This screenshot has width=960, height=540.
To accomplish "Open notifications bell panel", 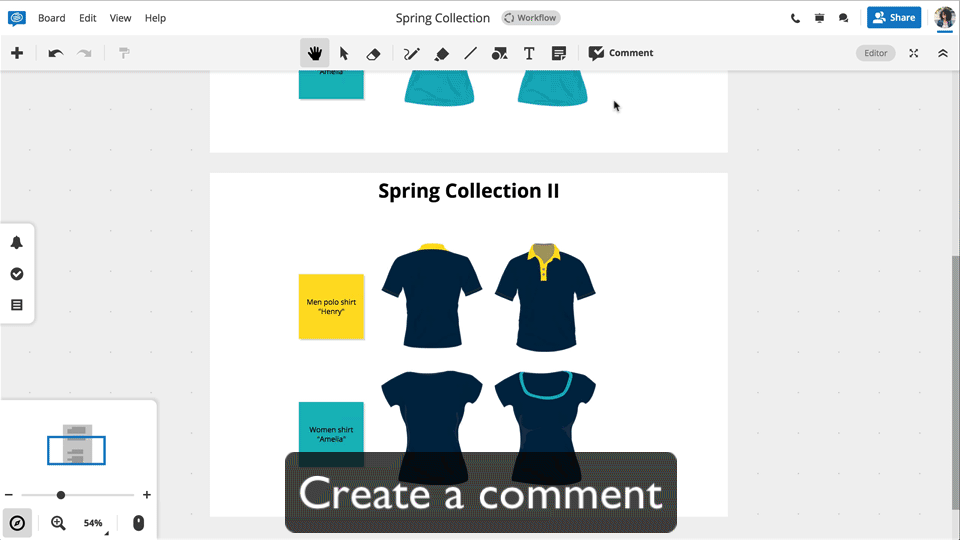I will [17, 242].
